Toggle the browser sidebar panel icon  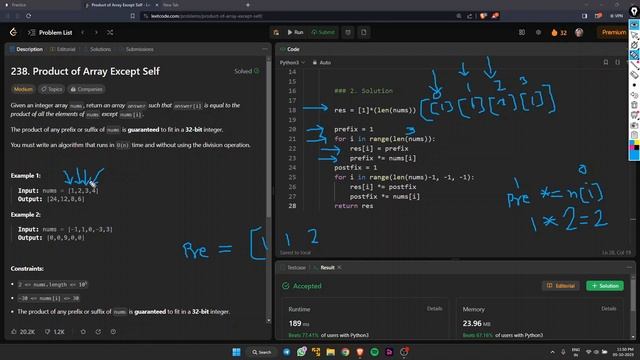pos(584,16)
